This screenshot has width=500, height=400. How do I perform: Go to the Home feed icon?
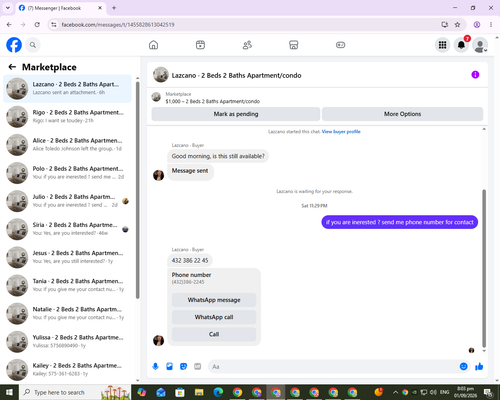click(x=153, y=45)
